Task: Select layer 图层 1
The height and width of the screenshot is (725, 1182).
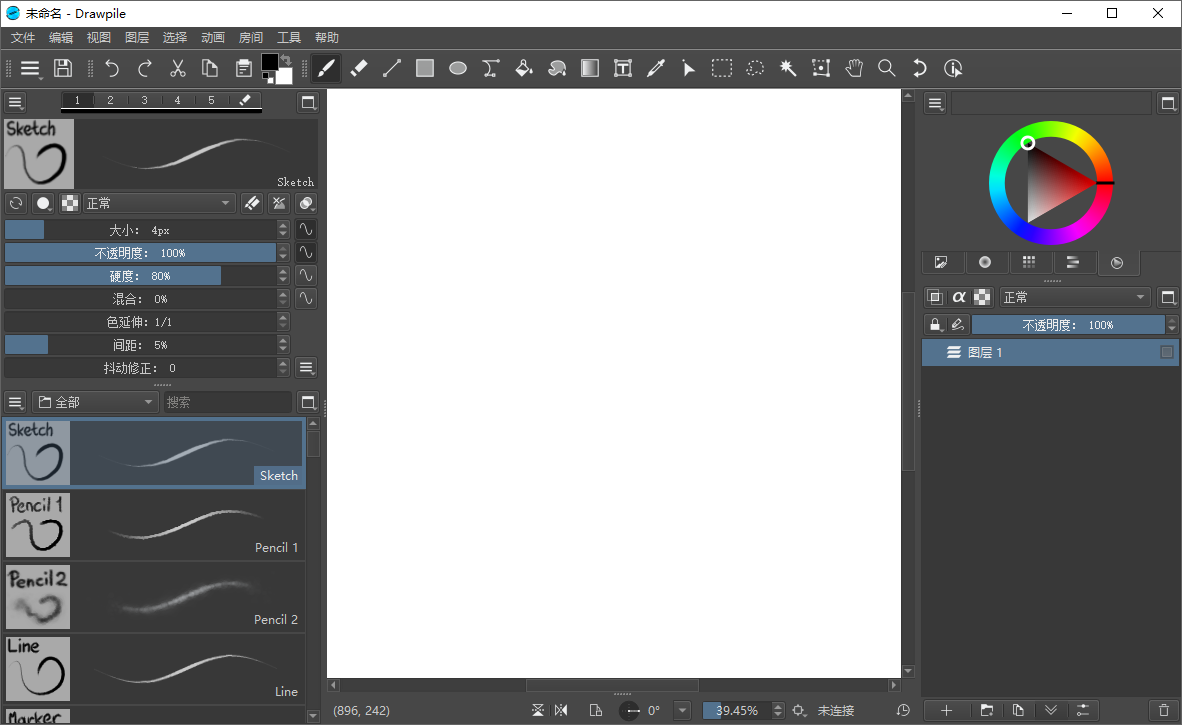Action: [1050, 352]
